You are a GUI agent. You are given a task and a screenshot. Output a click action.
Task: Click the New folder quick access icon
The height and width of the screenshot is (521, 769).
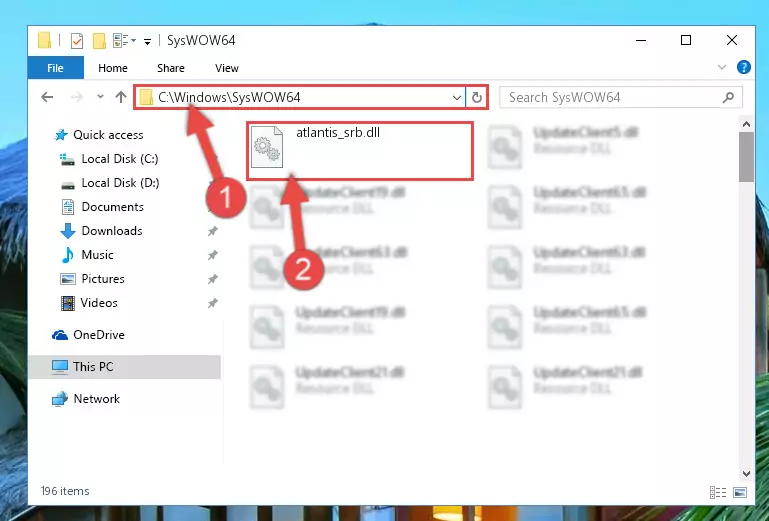point(99,41)
